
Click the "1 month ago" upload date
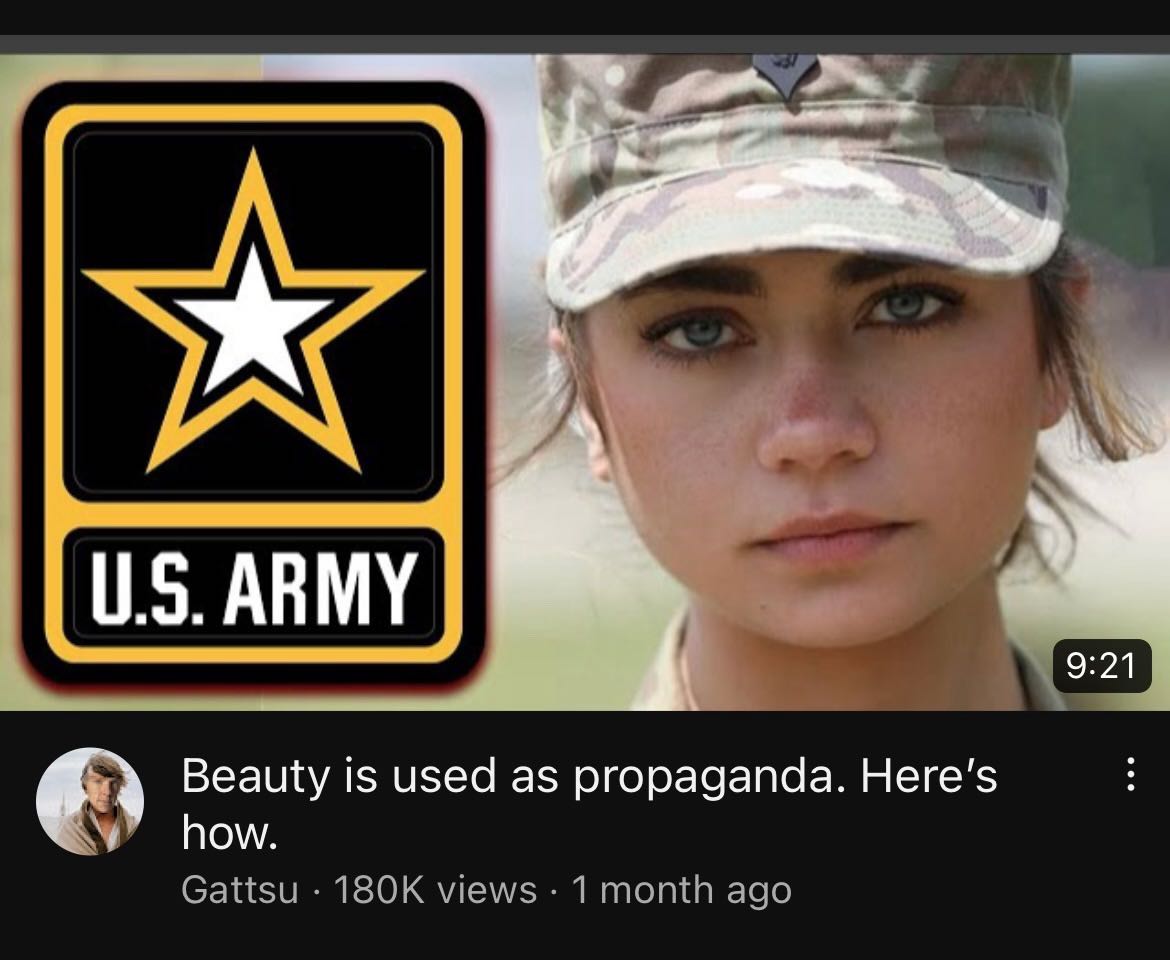click(x=681, y=890)
